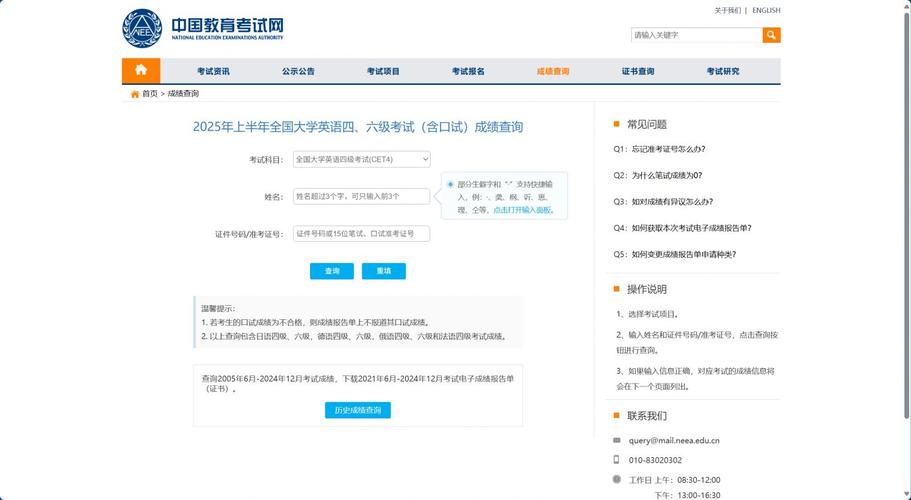The image size is (911, 500).
Task: Open the 点击打开输入面板 link
Action: pyautogui.click(x=522, y=210)
